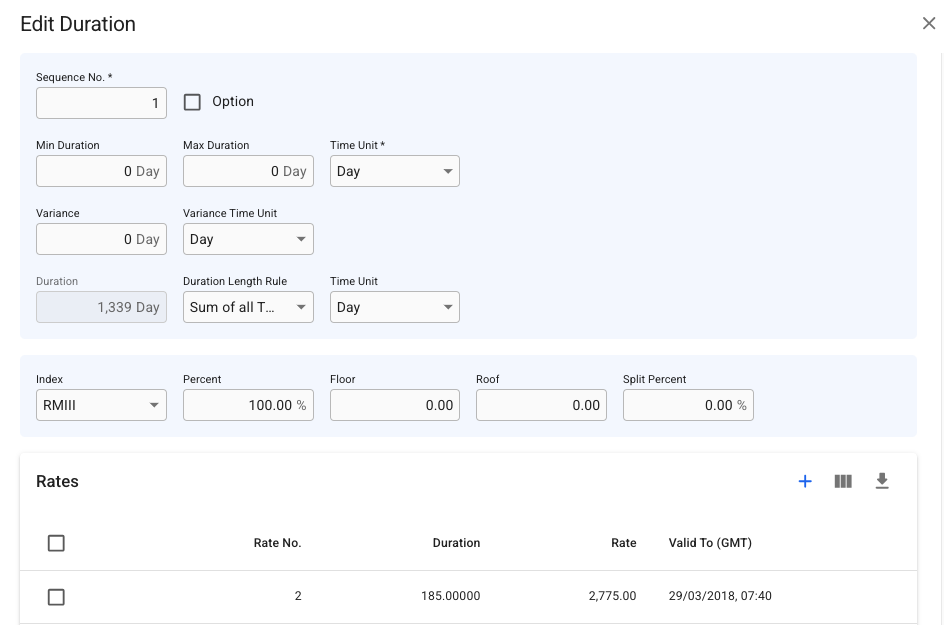Open the Time Unit dropdown beside Max Duration

click(394, 171)
